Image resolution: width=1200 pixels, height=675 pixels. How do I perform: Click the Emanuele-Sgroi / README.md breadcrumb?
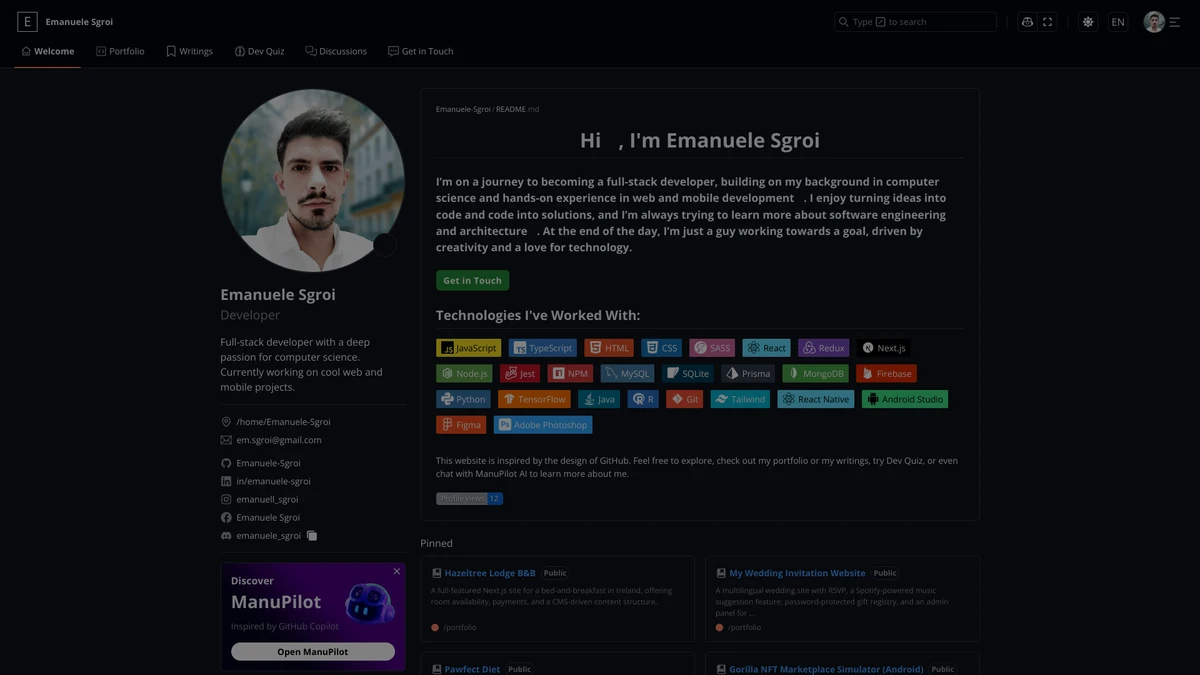click(x=487, y=109)
